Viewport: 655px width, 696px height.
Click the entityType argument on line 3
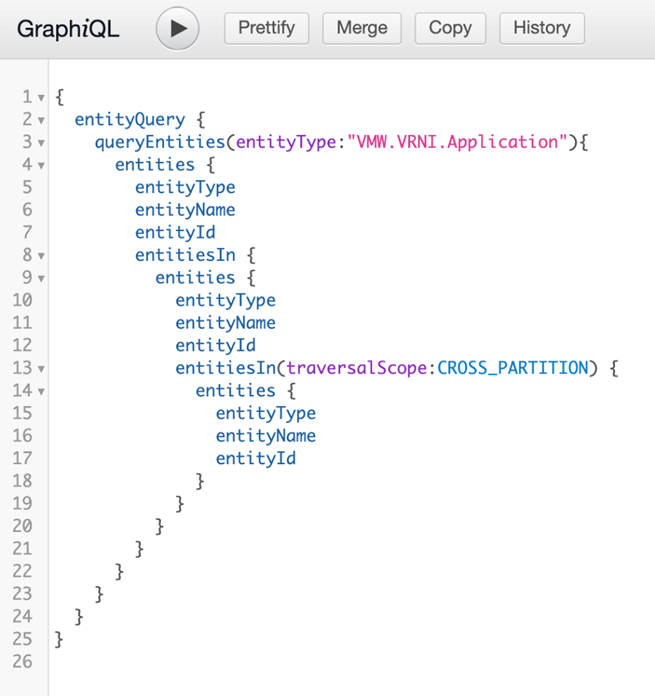click(285, 142)
